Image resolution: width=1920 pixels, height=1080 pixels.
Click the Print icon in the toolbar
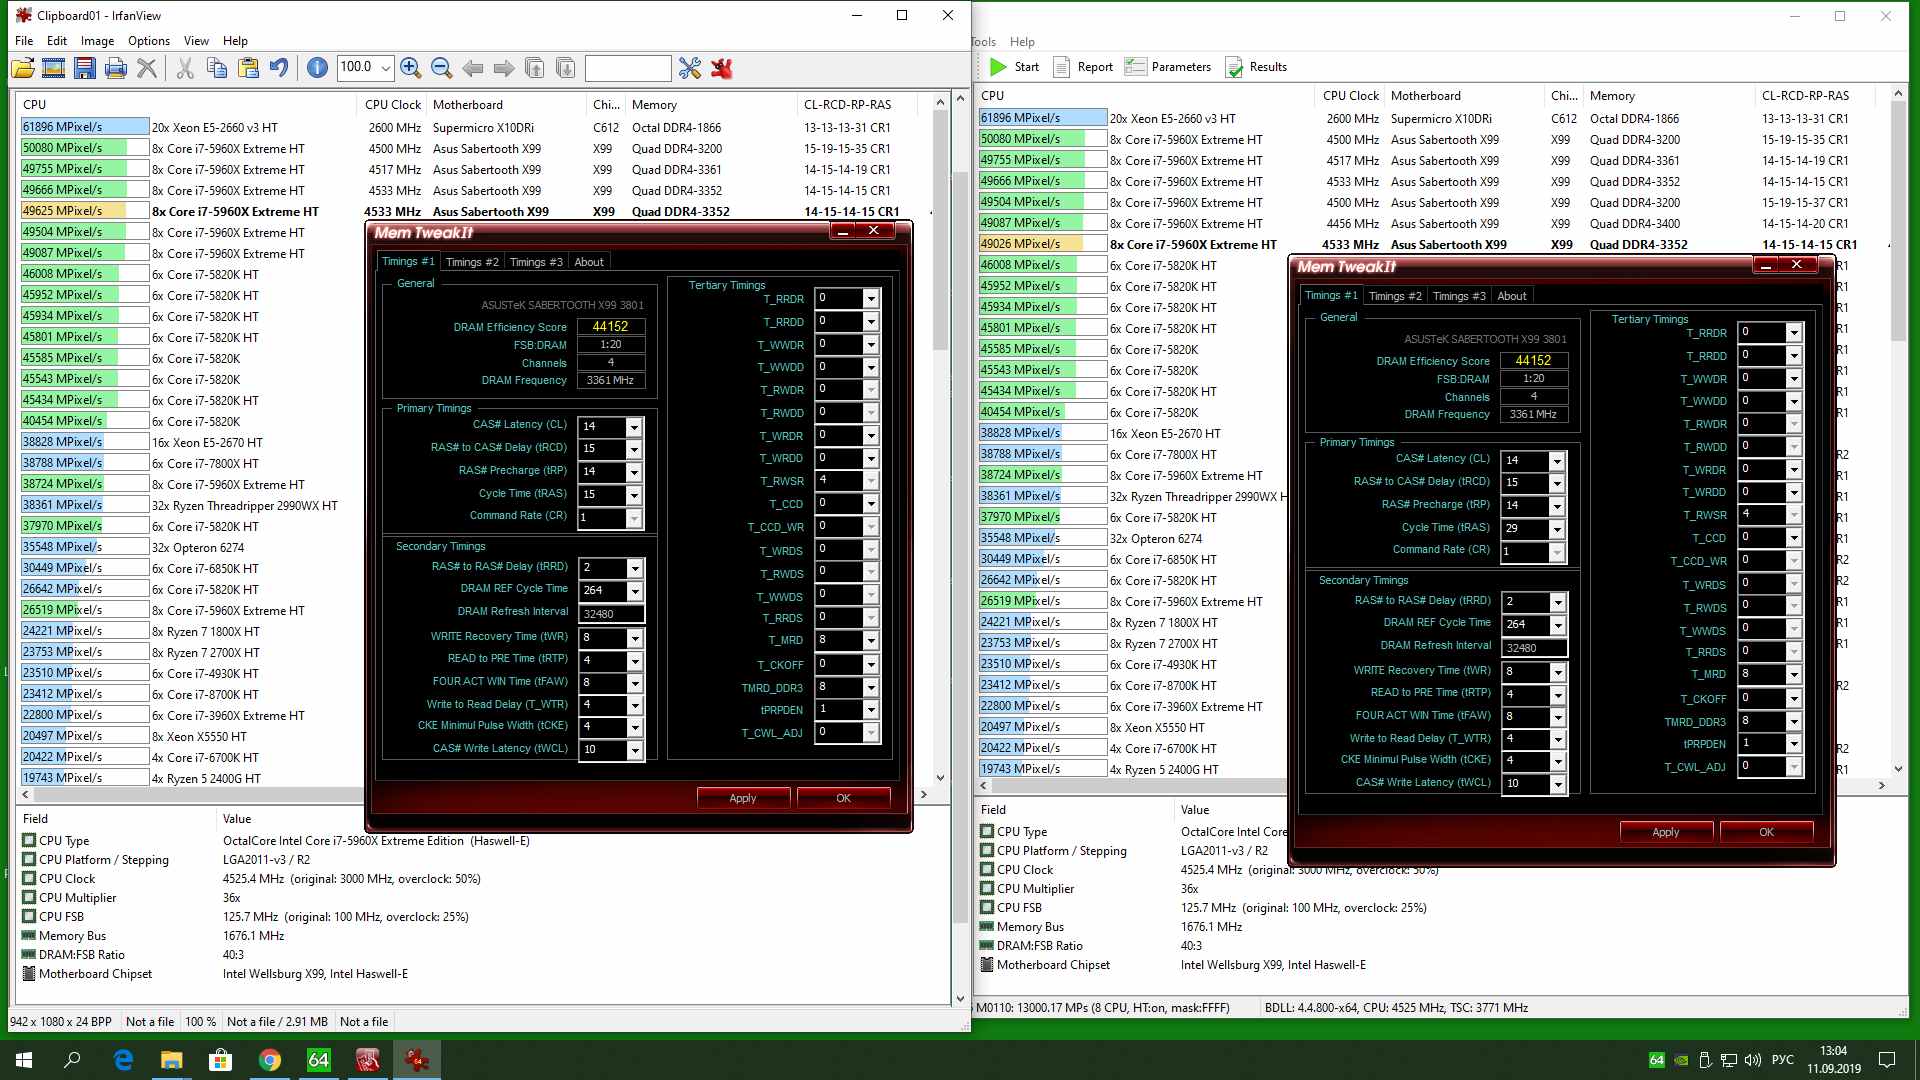pyautogui.click(x=116, y=68)
